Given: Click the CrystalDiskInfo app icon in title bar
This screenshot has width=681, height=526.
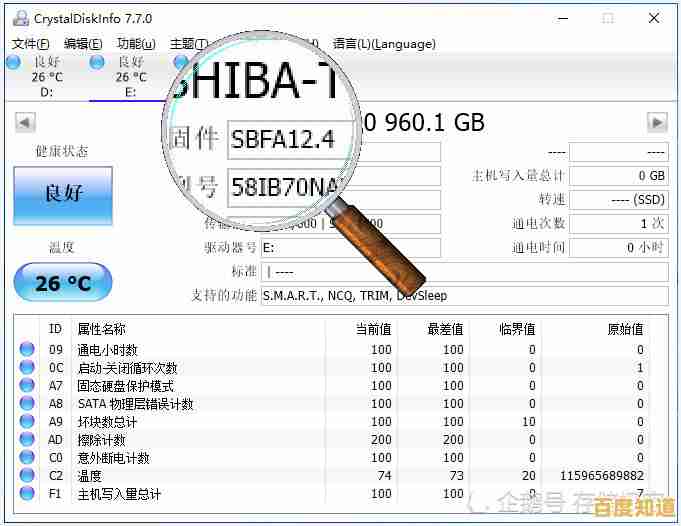Looking at the screenshot, I should pos(19,18).
